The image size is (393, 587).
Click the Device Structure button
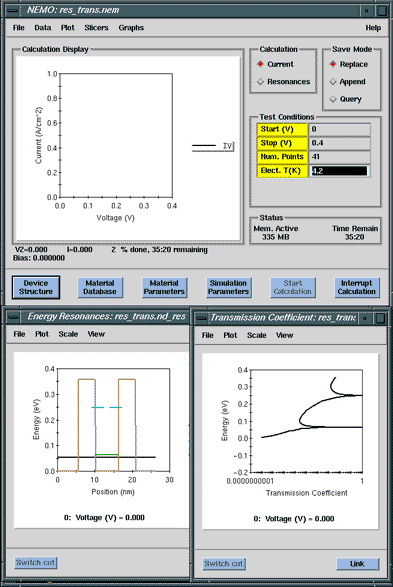[x=36, y=288]
